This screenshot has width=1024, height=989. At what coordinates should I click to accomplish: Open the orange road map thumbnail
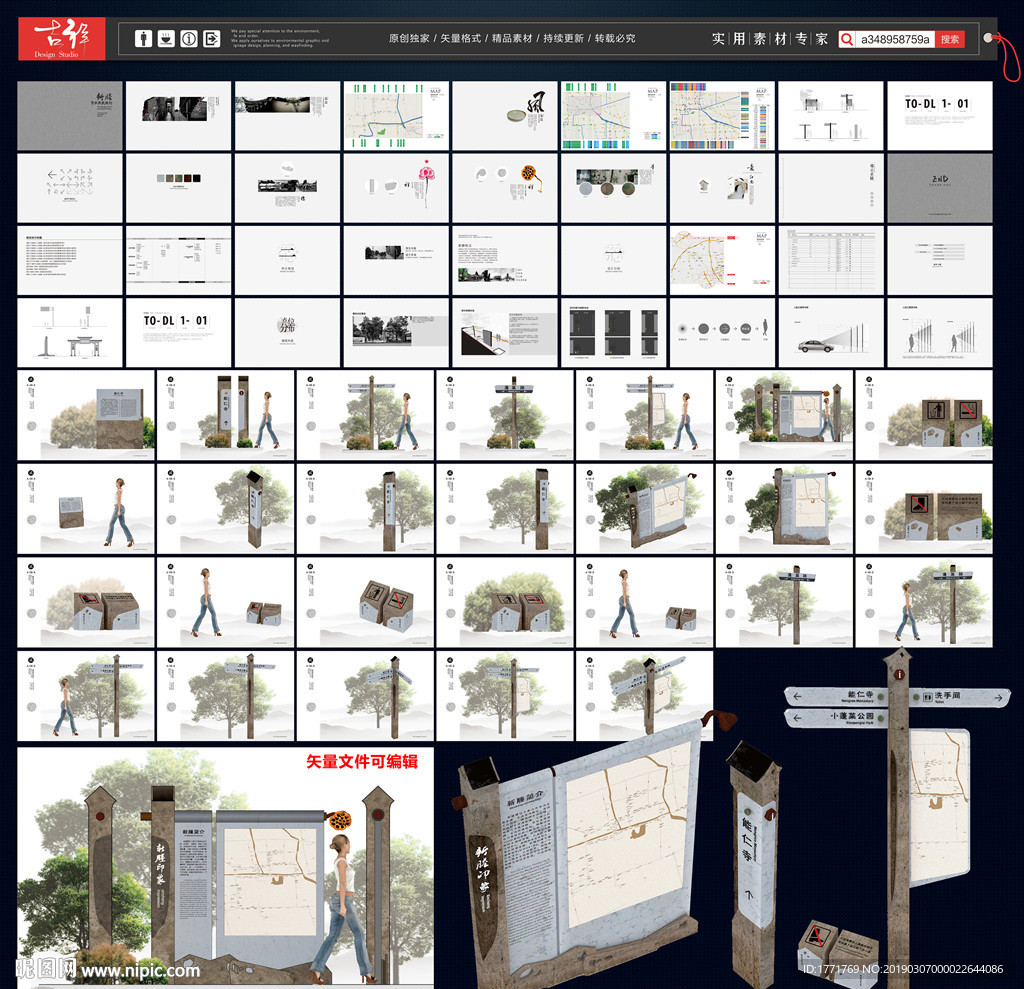coord(722,260)
